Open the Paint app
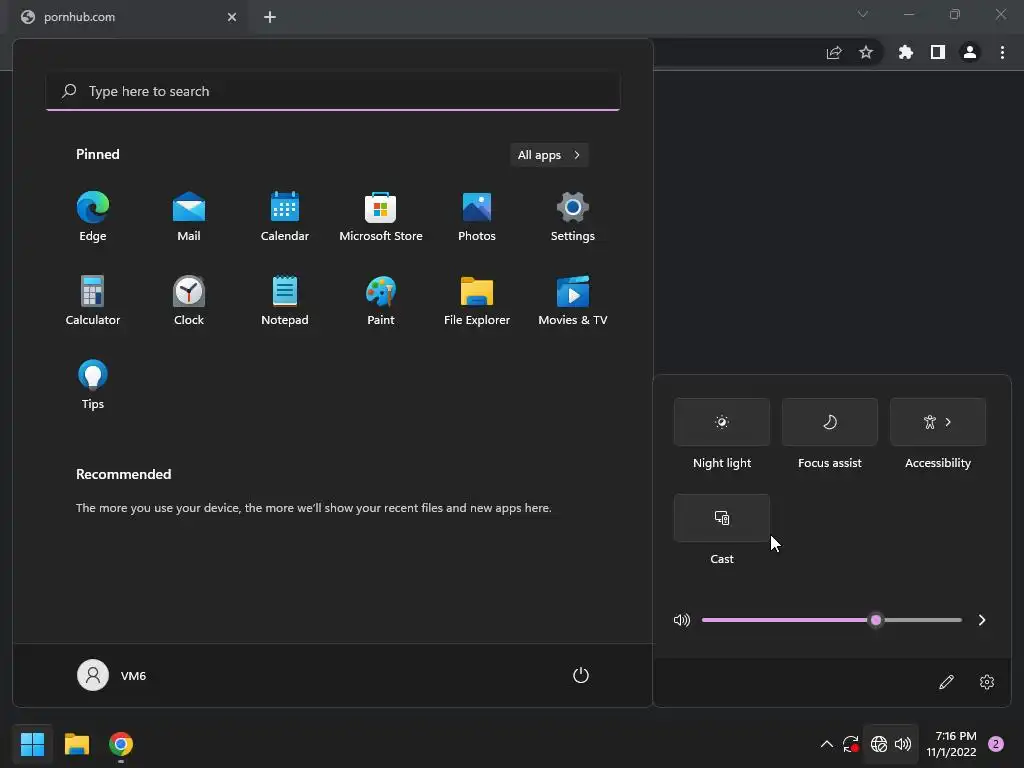The width and height of the screenshot is (1024, 768). pos(381,300)
